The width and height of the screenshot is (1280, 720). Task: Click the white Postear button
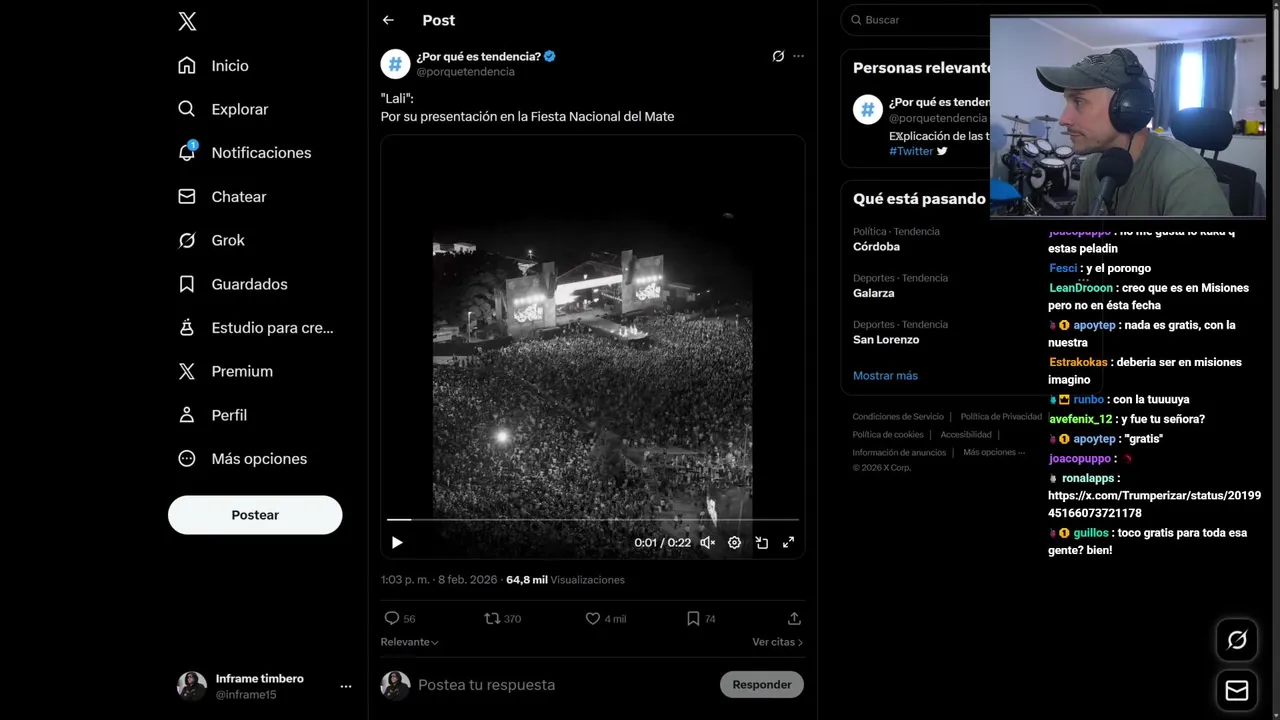pos(255,515)
